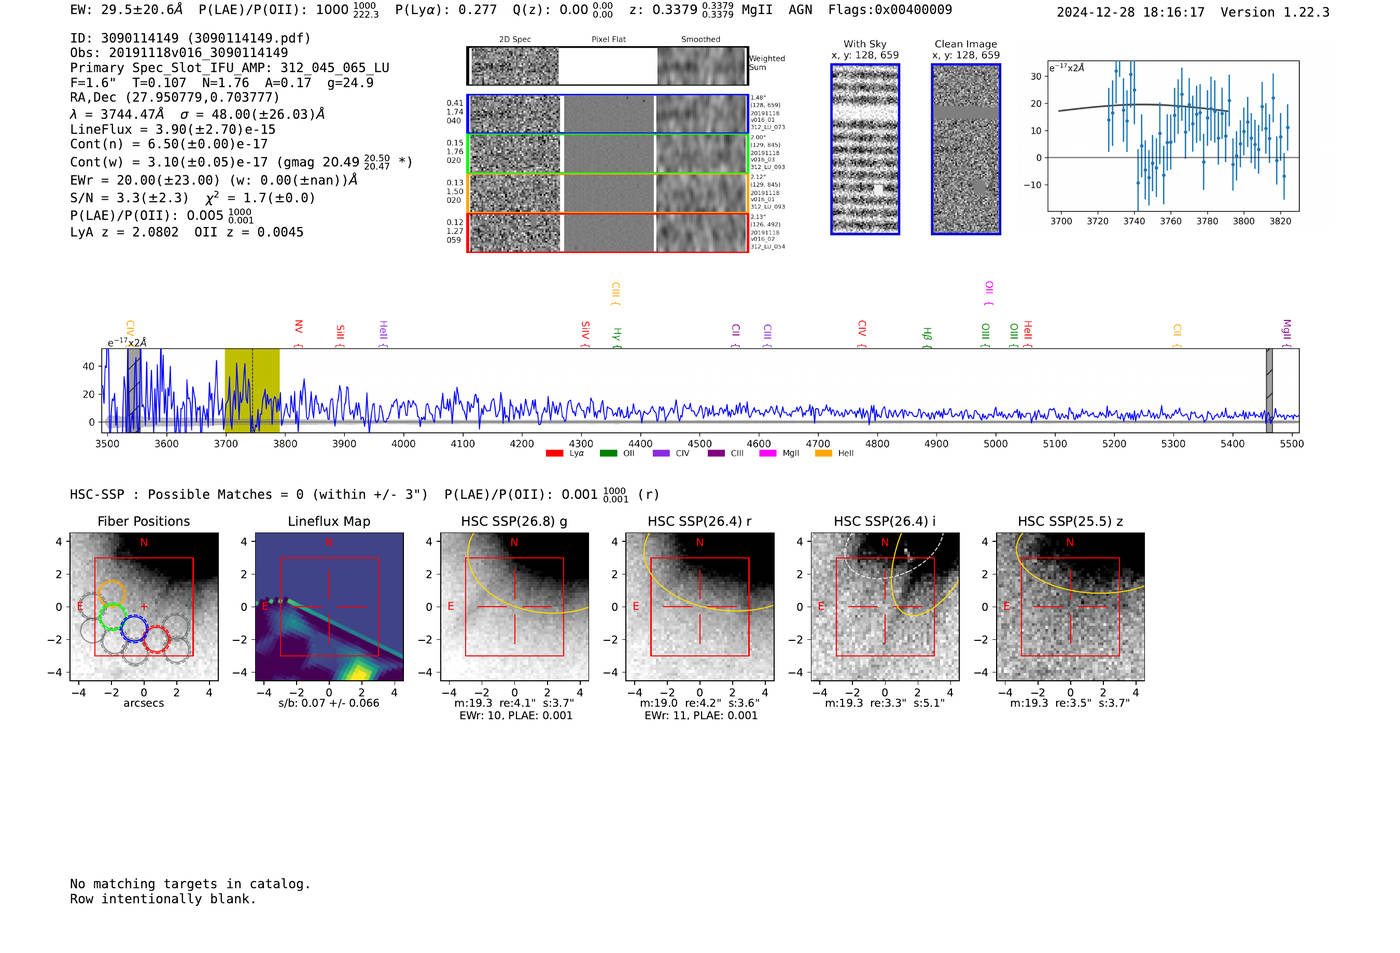Click the Primary Spec_Slot_IFU_AMP line
Screen dimensions: 1400x953
(230, 68)
